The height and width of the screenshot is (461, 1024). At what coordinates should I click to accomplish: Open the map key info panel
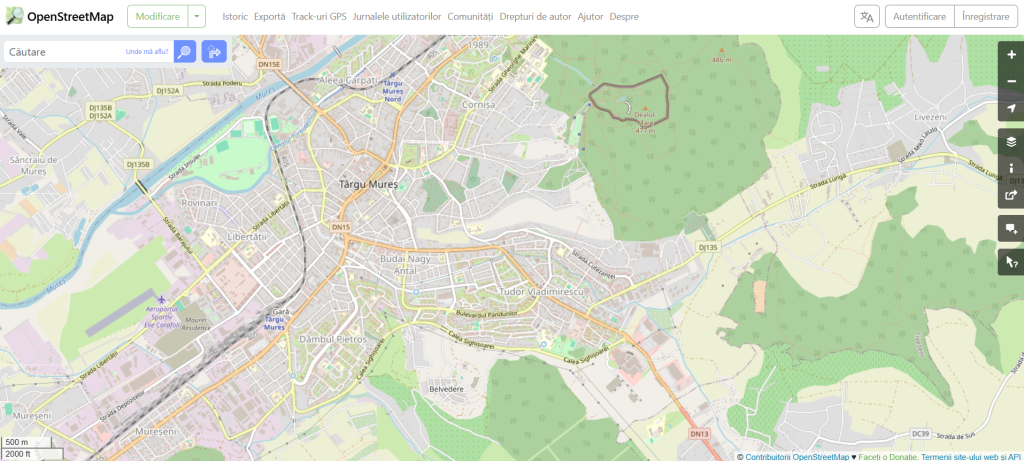[1011, 168]
